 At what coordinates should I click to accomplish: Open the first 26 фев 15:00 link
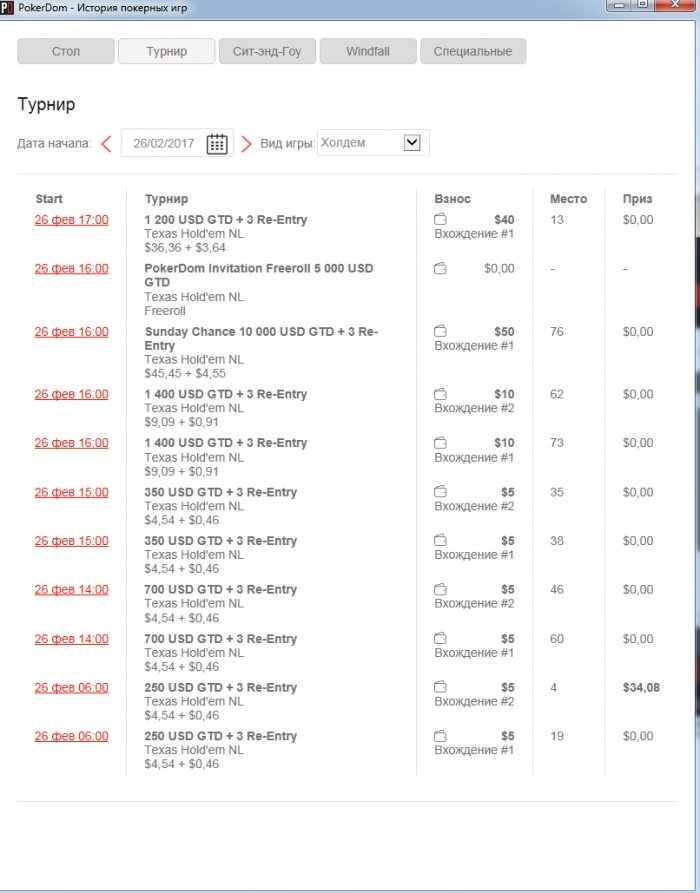point(72,492)
